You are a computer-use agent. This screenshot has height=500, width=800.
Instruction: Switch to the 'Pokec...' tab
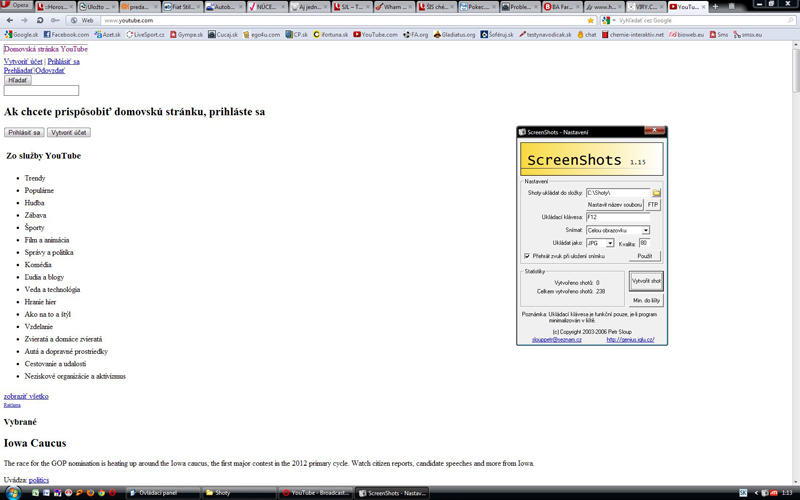pyautogui.click(x=478, y=7)
